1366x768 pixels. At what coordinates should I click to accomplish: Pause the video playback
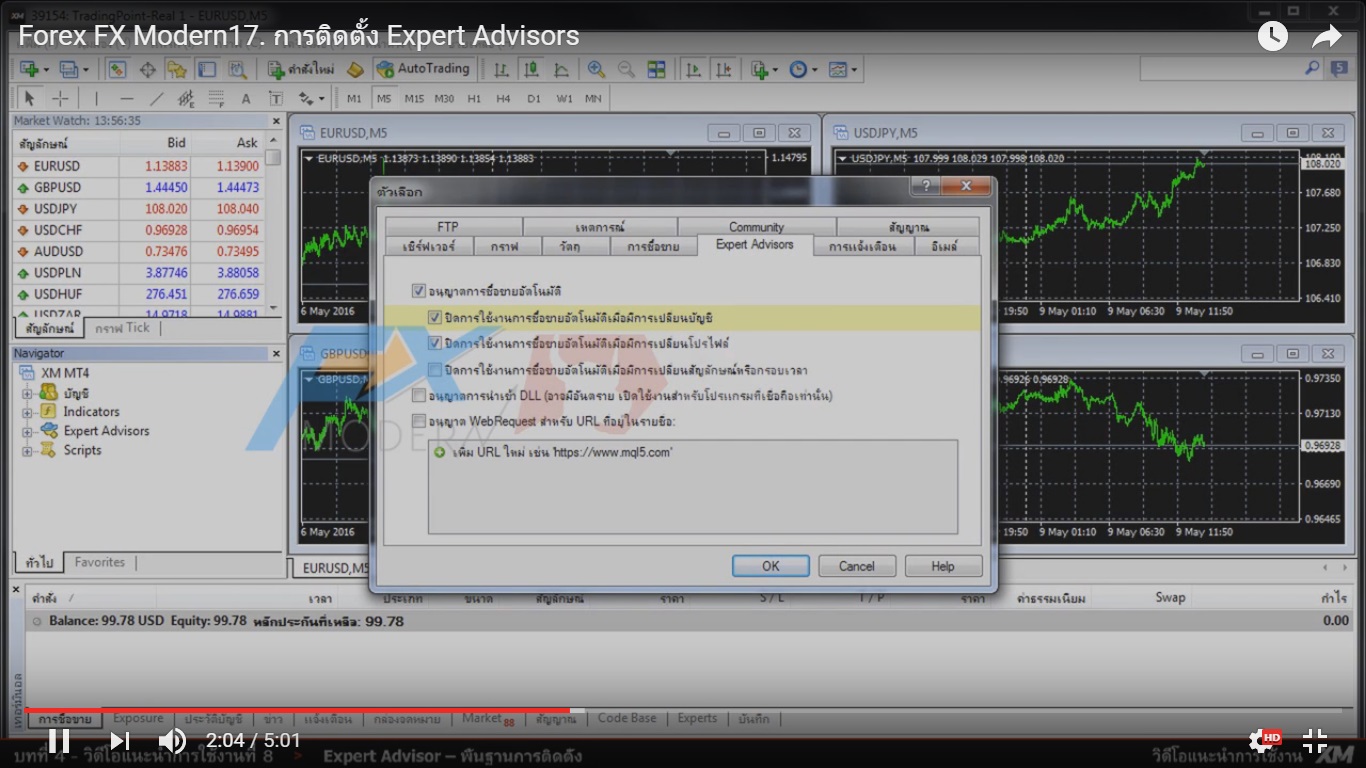click(x=59, y=741)
